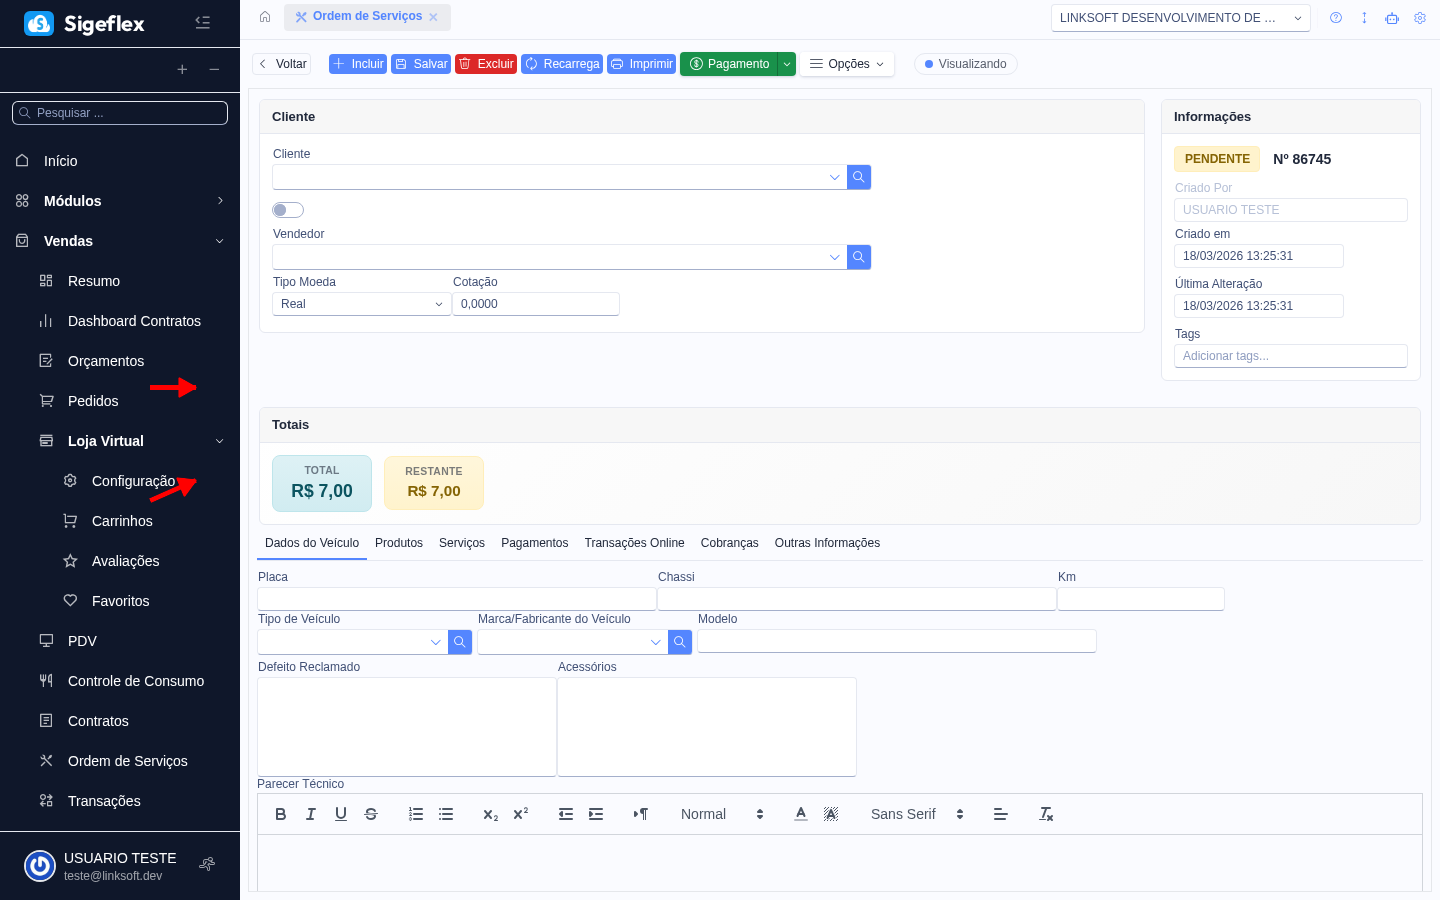Expand the arrow next to Pagamento button
This screenshot has width=1440, height=900.
coord(787,64)
